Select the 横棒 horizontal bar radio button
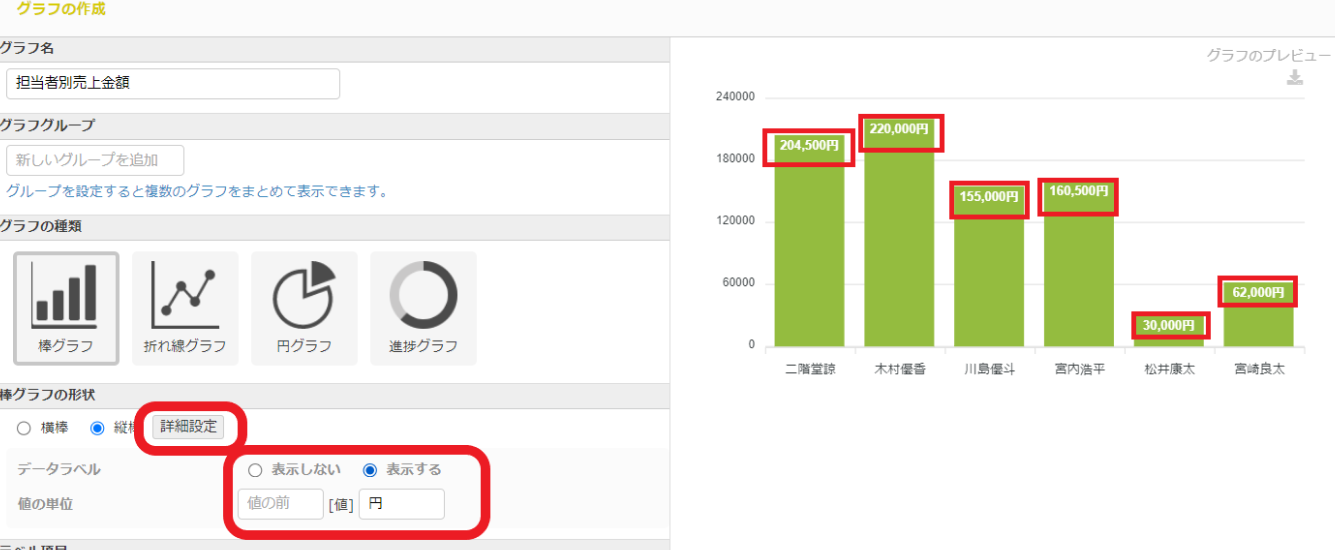1335x550 pixels. coord(24,428)
